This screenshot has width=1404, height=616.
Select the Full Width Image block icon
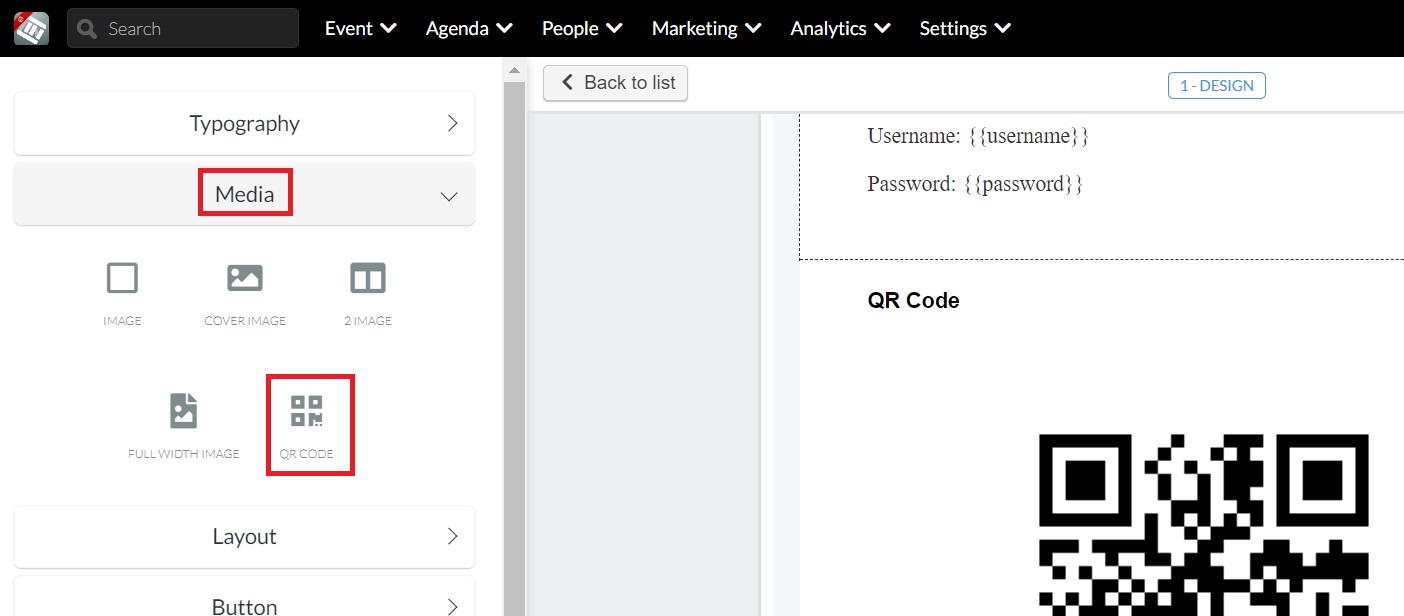184,411
